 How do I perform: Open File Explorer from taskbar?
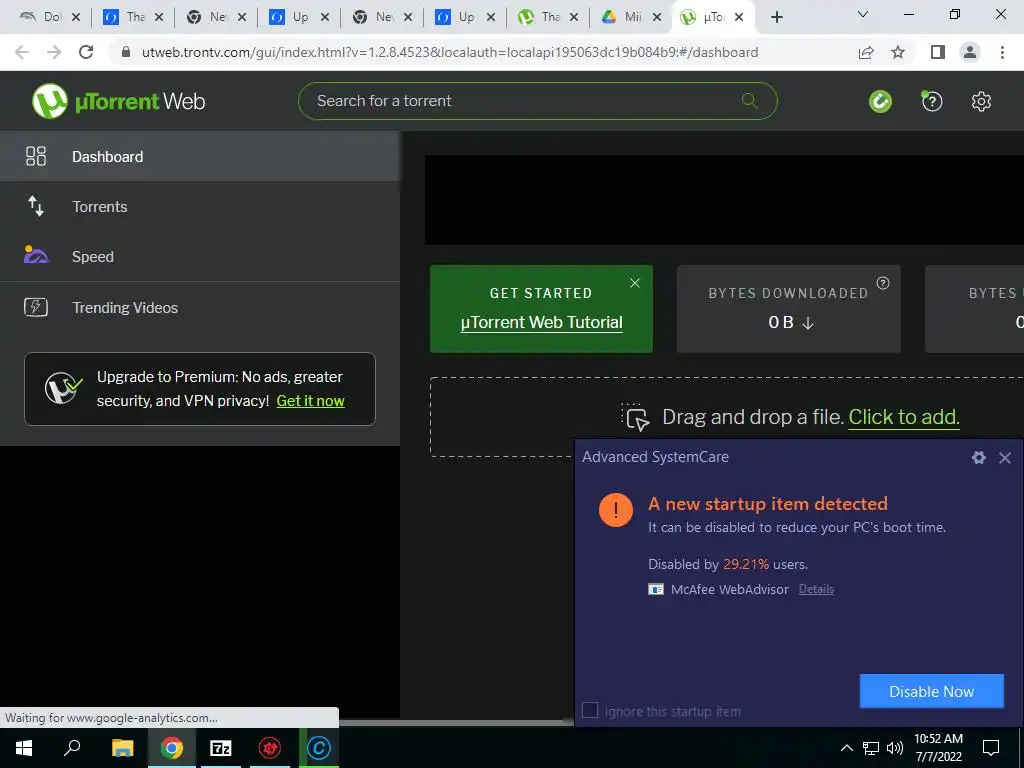122,748
